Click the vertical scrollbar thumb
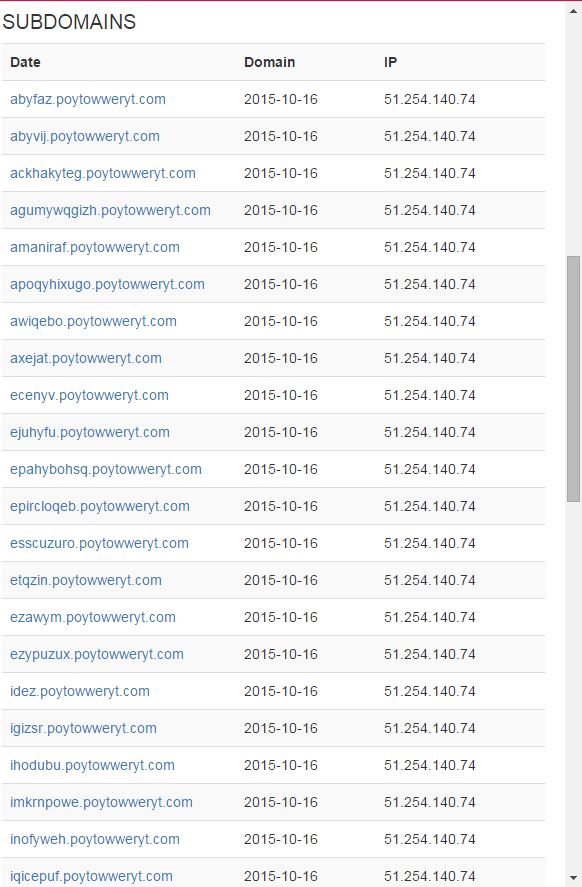582x887 pixels. 574,378
